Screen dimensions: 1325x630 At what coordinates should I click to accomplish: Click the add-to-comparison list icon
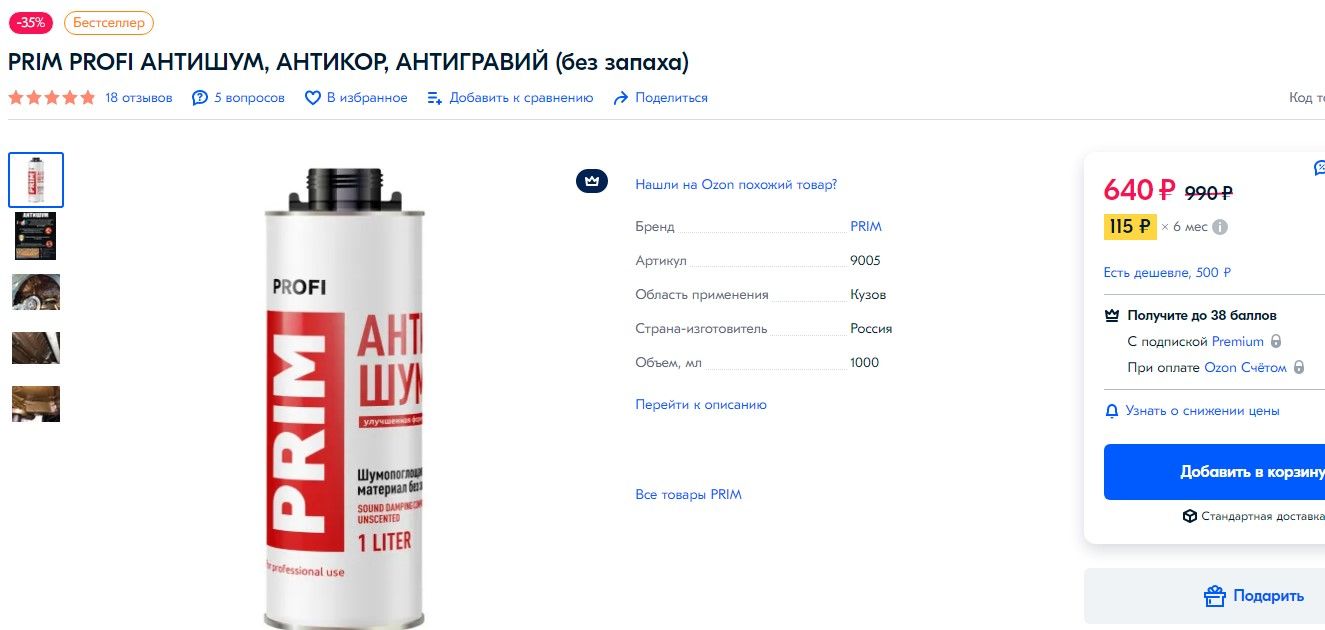pos(435,98)
